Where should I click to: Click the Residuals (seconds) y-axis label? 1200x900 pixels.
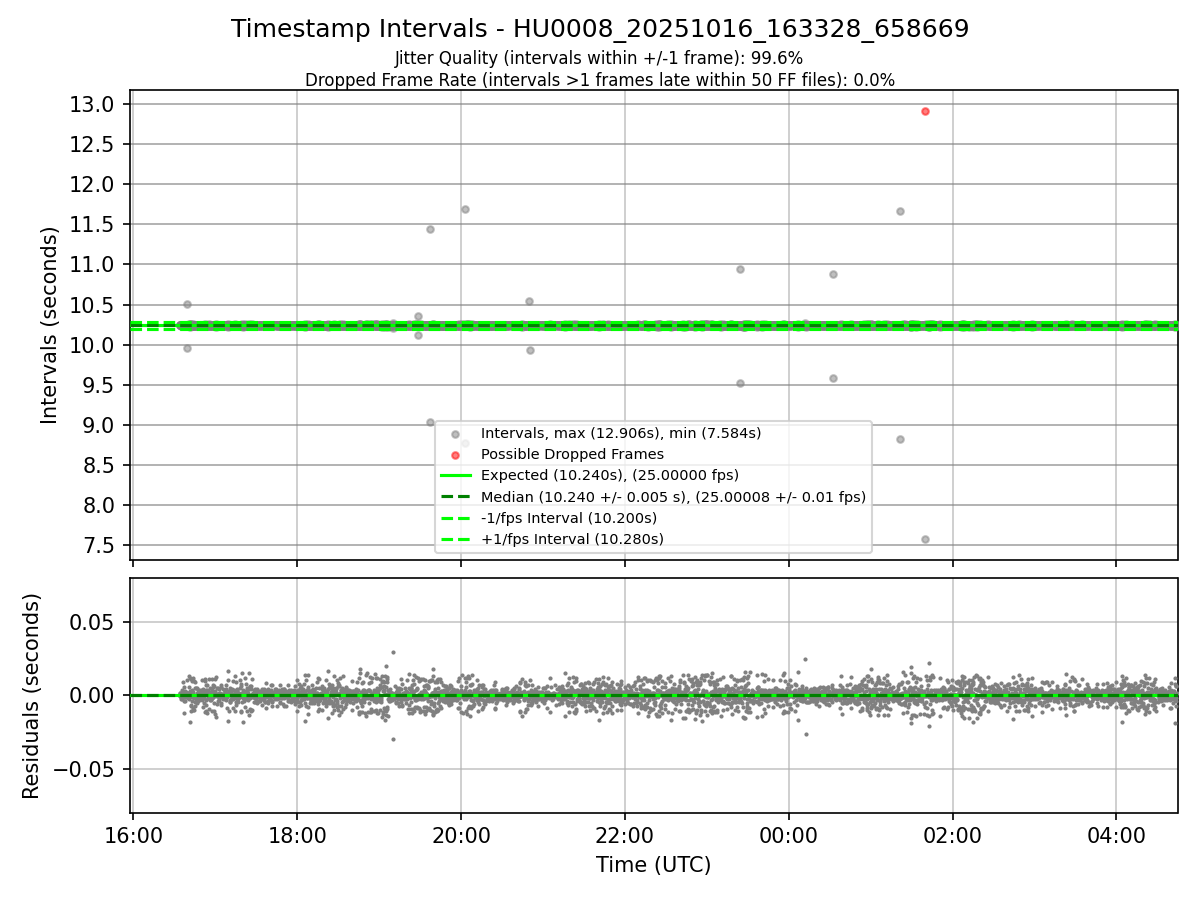point(32,696)
